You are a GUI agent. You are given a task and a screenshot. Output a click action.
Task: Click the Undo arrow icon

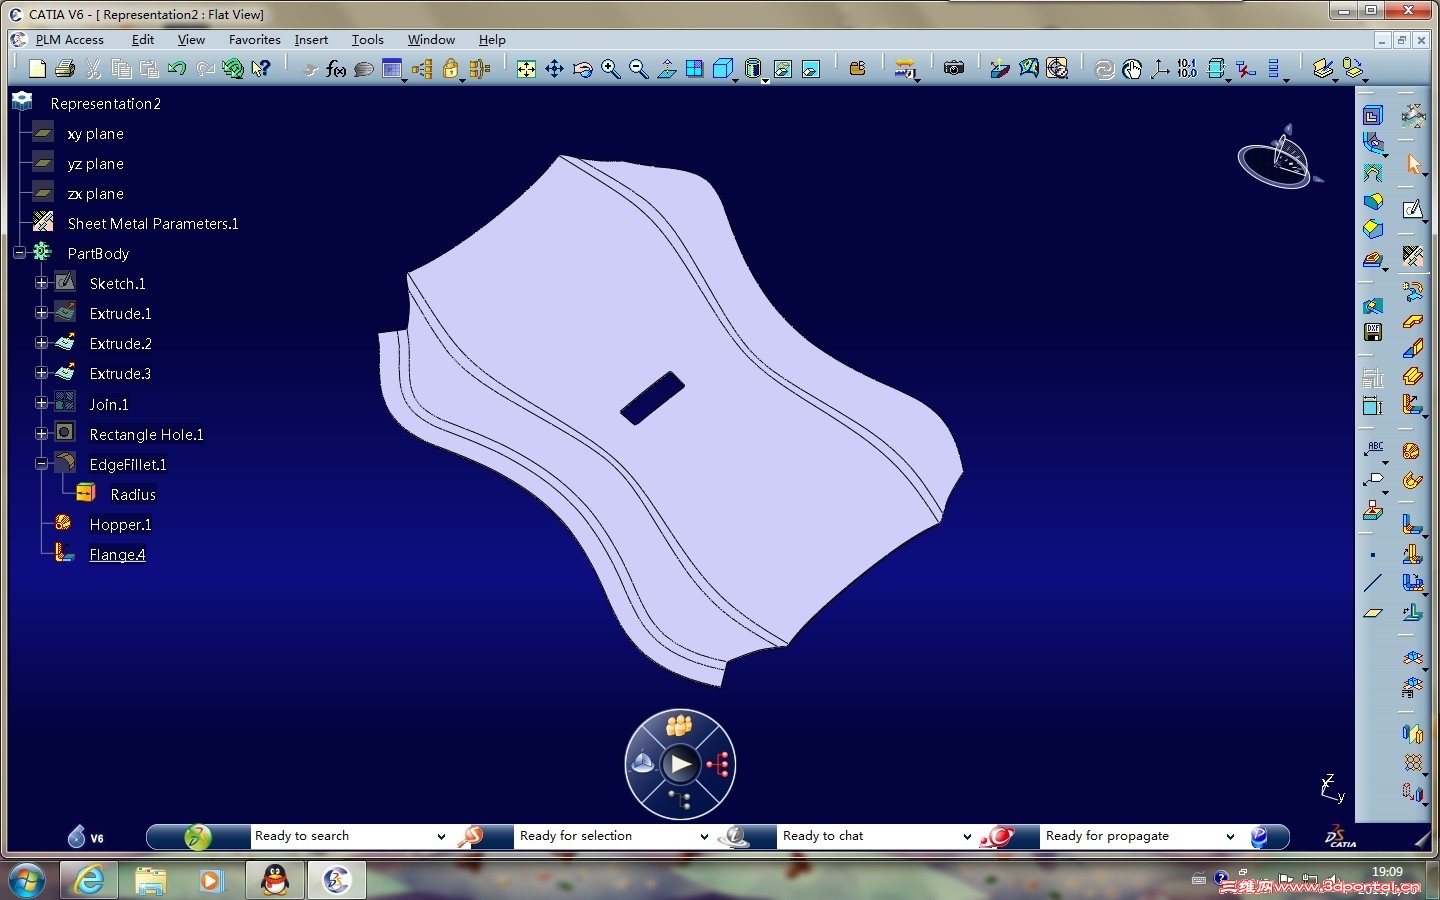tap(177, 68)
